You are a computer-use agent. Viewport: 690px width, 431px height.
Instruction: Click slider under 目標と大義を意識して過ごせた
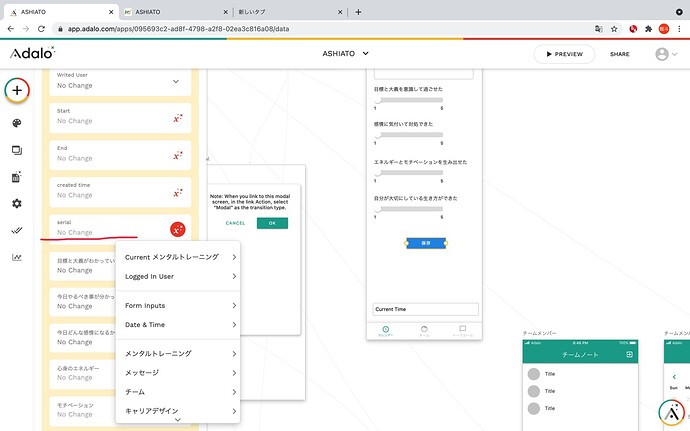point(409,100)
